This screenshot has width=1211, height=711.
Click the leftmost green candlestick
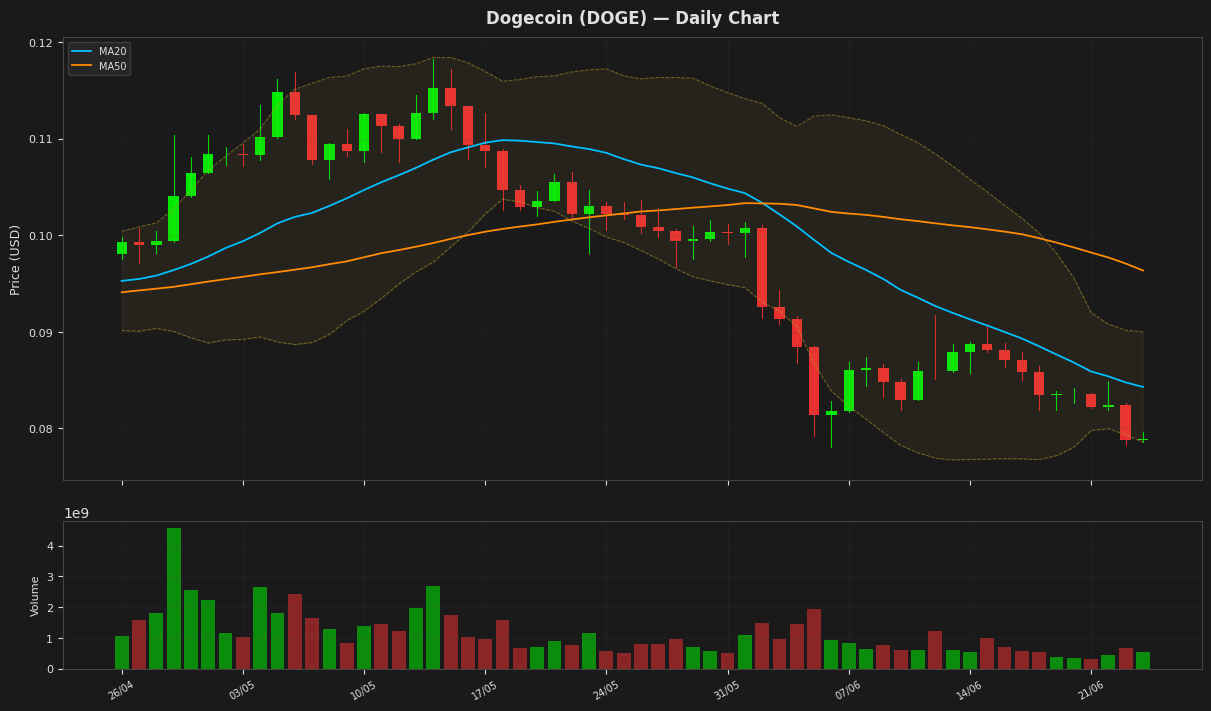coord(122,247)
